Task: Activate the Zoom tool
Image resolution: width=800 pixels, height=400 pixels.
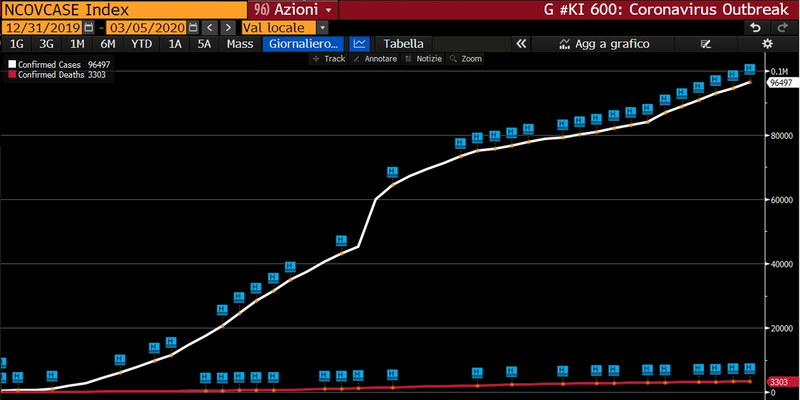Action: (x=465, y=59)
